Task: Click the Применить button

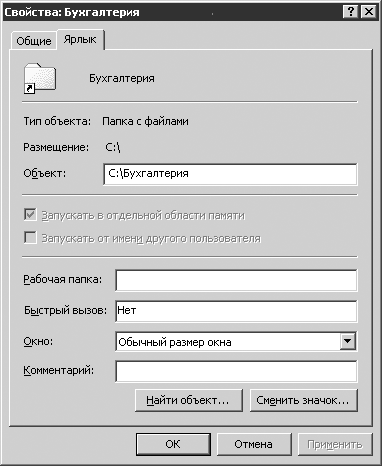Action: (335, 444)
